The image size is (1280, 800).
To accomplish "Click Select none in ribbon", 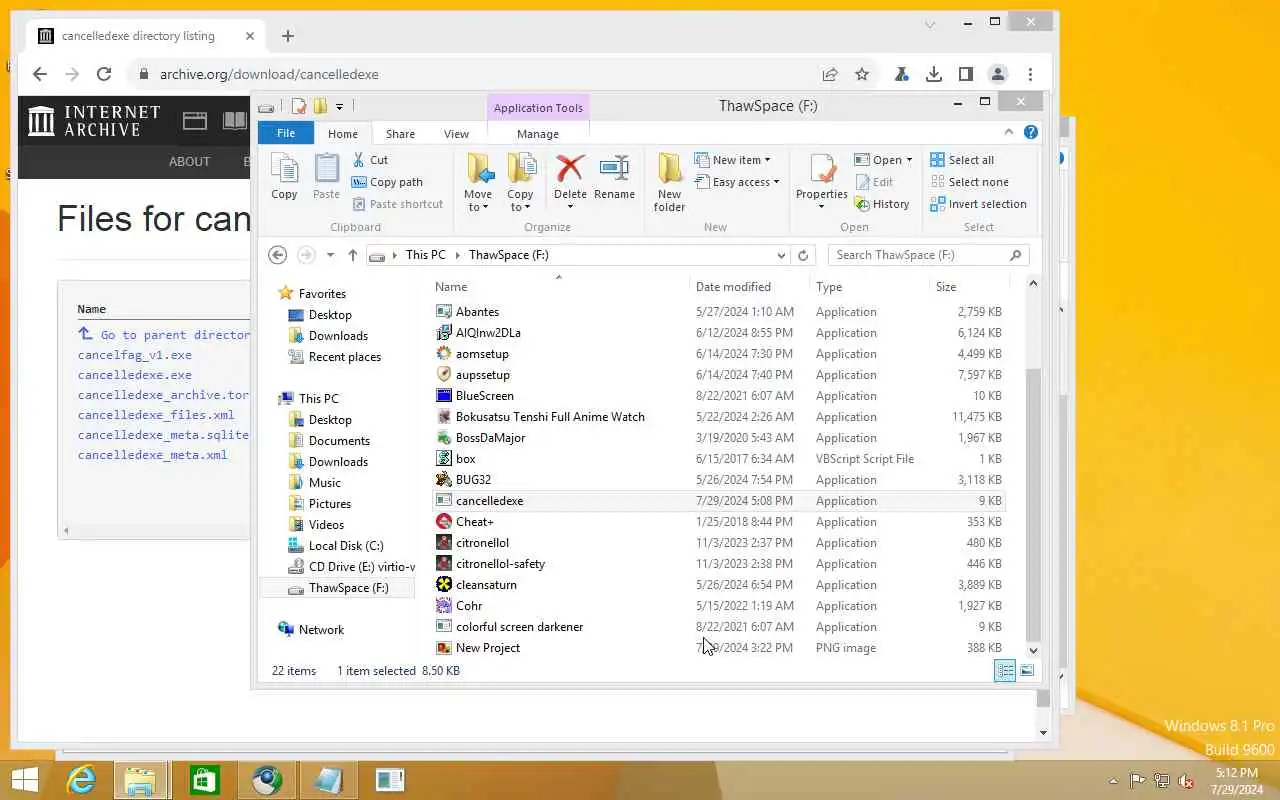I will point(969,182).
